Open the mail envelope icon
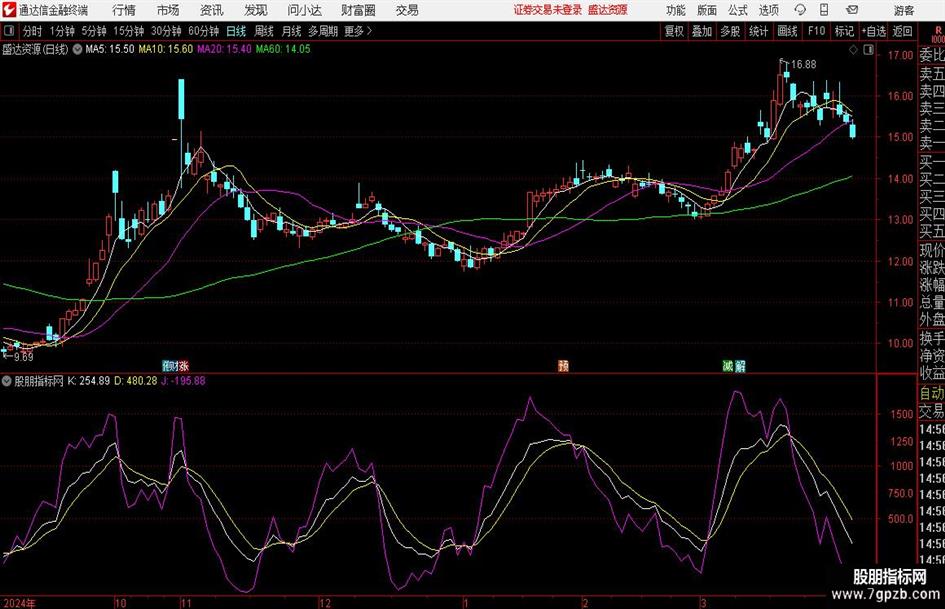945x609 pixels. click(x=852, y=10)
